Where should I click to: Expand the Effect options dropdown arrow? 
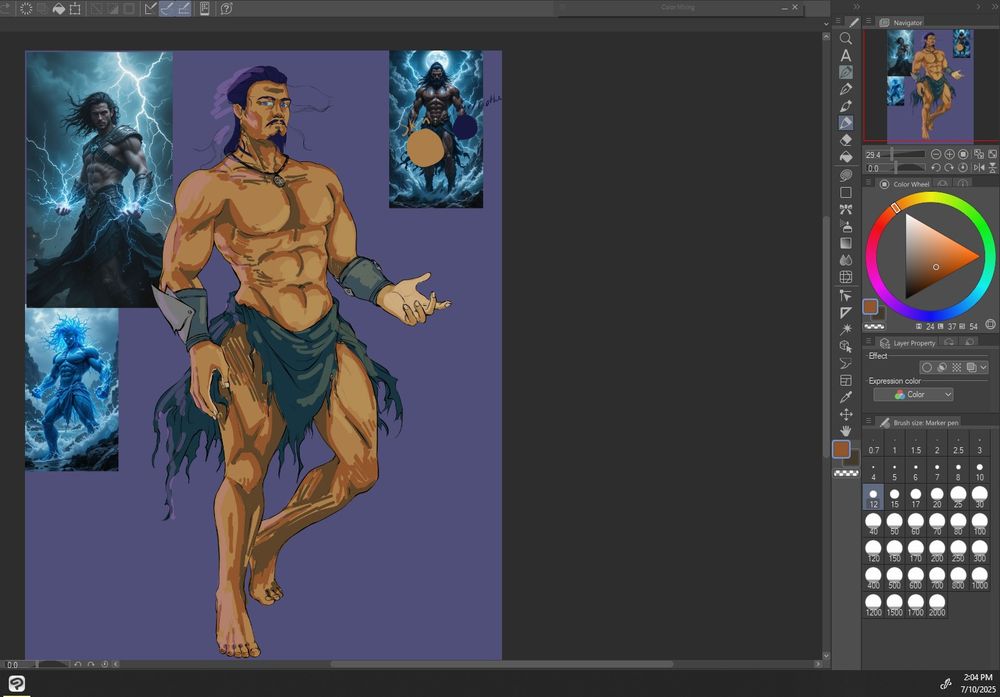[984, 367]
